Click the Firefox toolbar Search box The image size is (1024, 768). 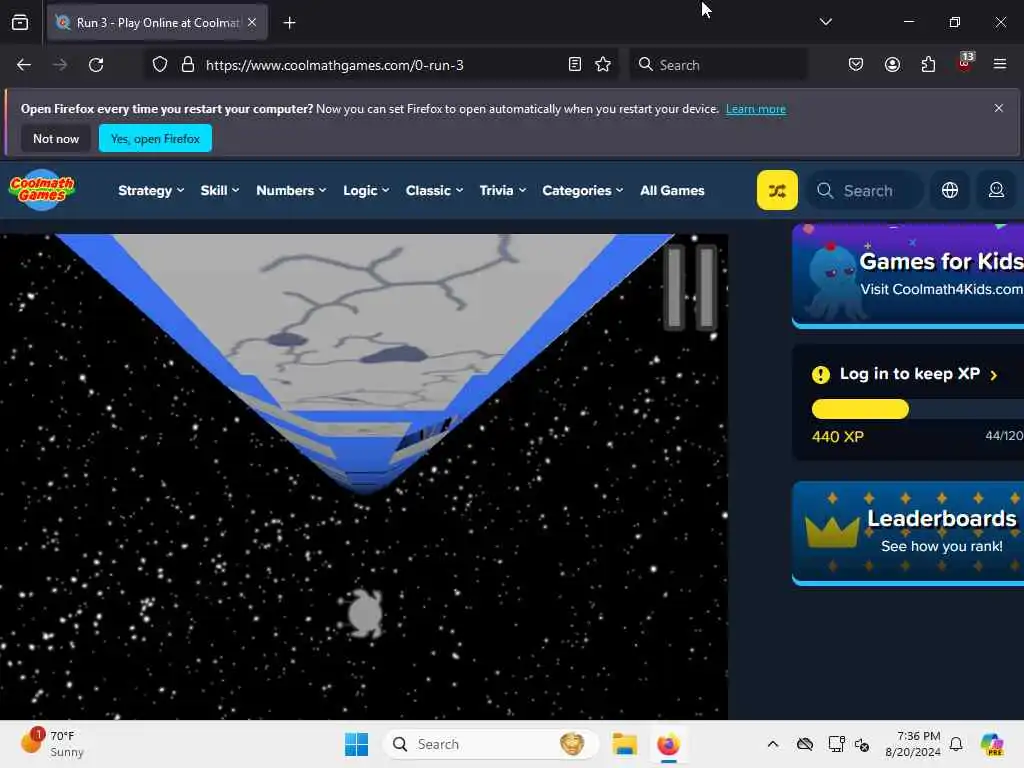pyautogui.click(x=718, y=65)
